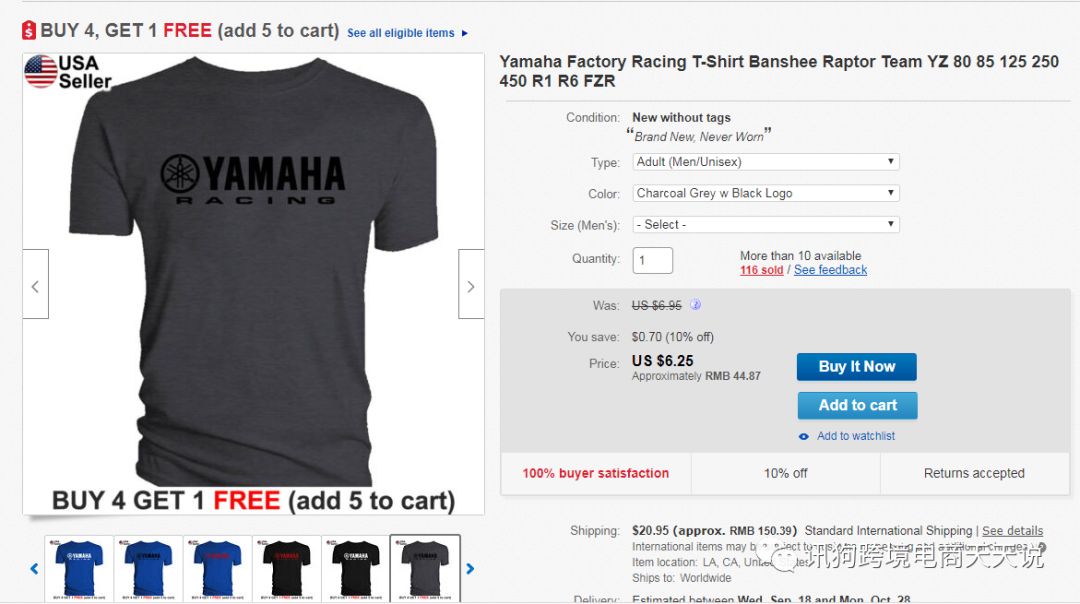Click the arrow after See all eligible items
Image resolution: width=1080 pixels, height=604 pixels.
465,33
